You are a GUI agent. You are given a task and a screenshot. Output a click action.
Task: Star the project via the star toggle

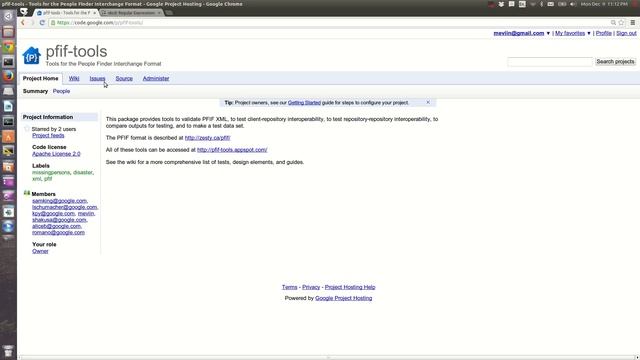(x=27, y=129)
